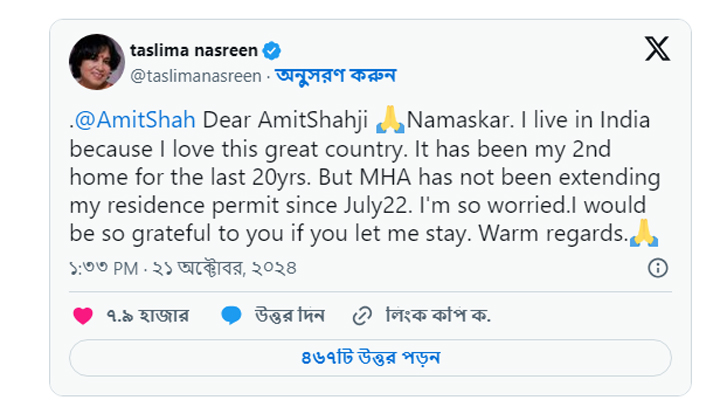
Task: Click the chain link copy icon
Action: pos(362,316)
